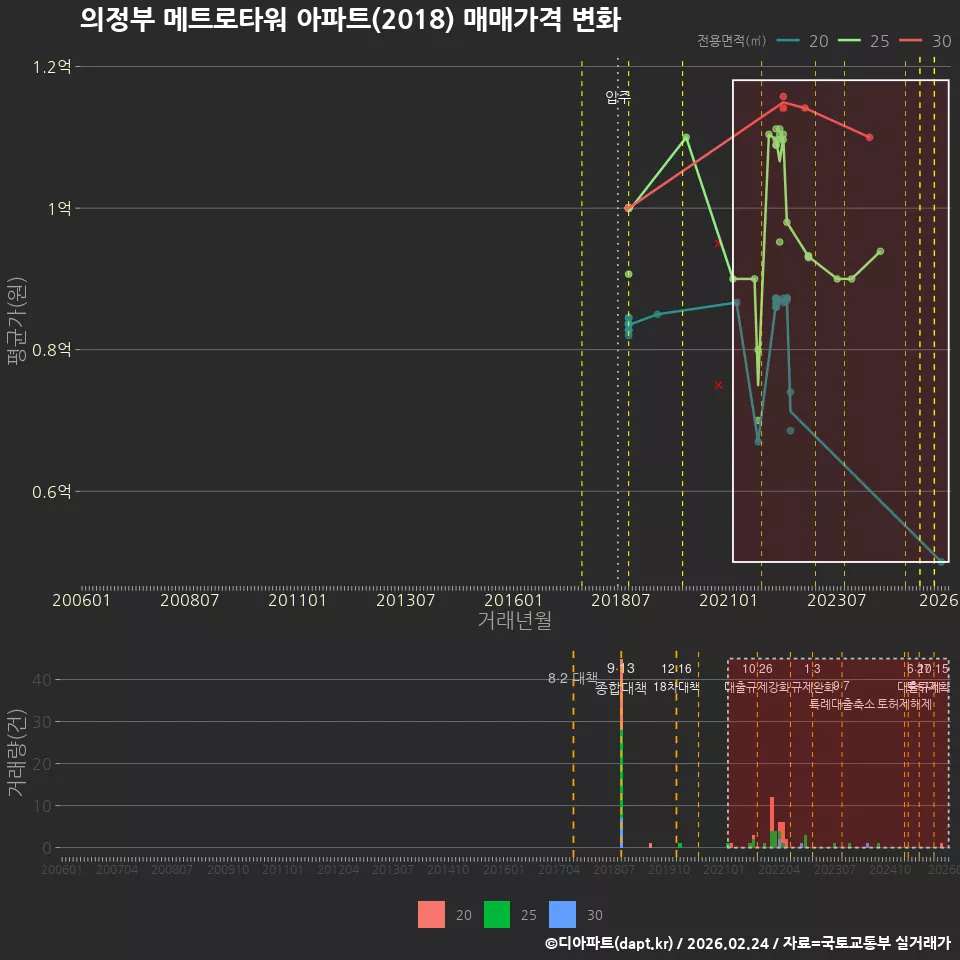The image size is (960, 960).
Task: Click the '거래량(건)' volume axis title
Action: tap(16, 752)
